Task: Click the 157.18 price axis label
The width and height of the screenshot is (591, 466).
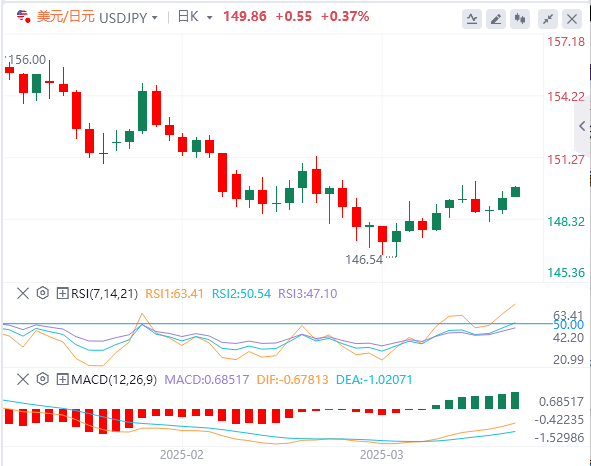Action: pos(566,41)
